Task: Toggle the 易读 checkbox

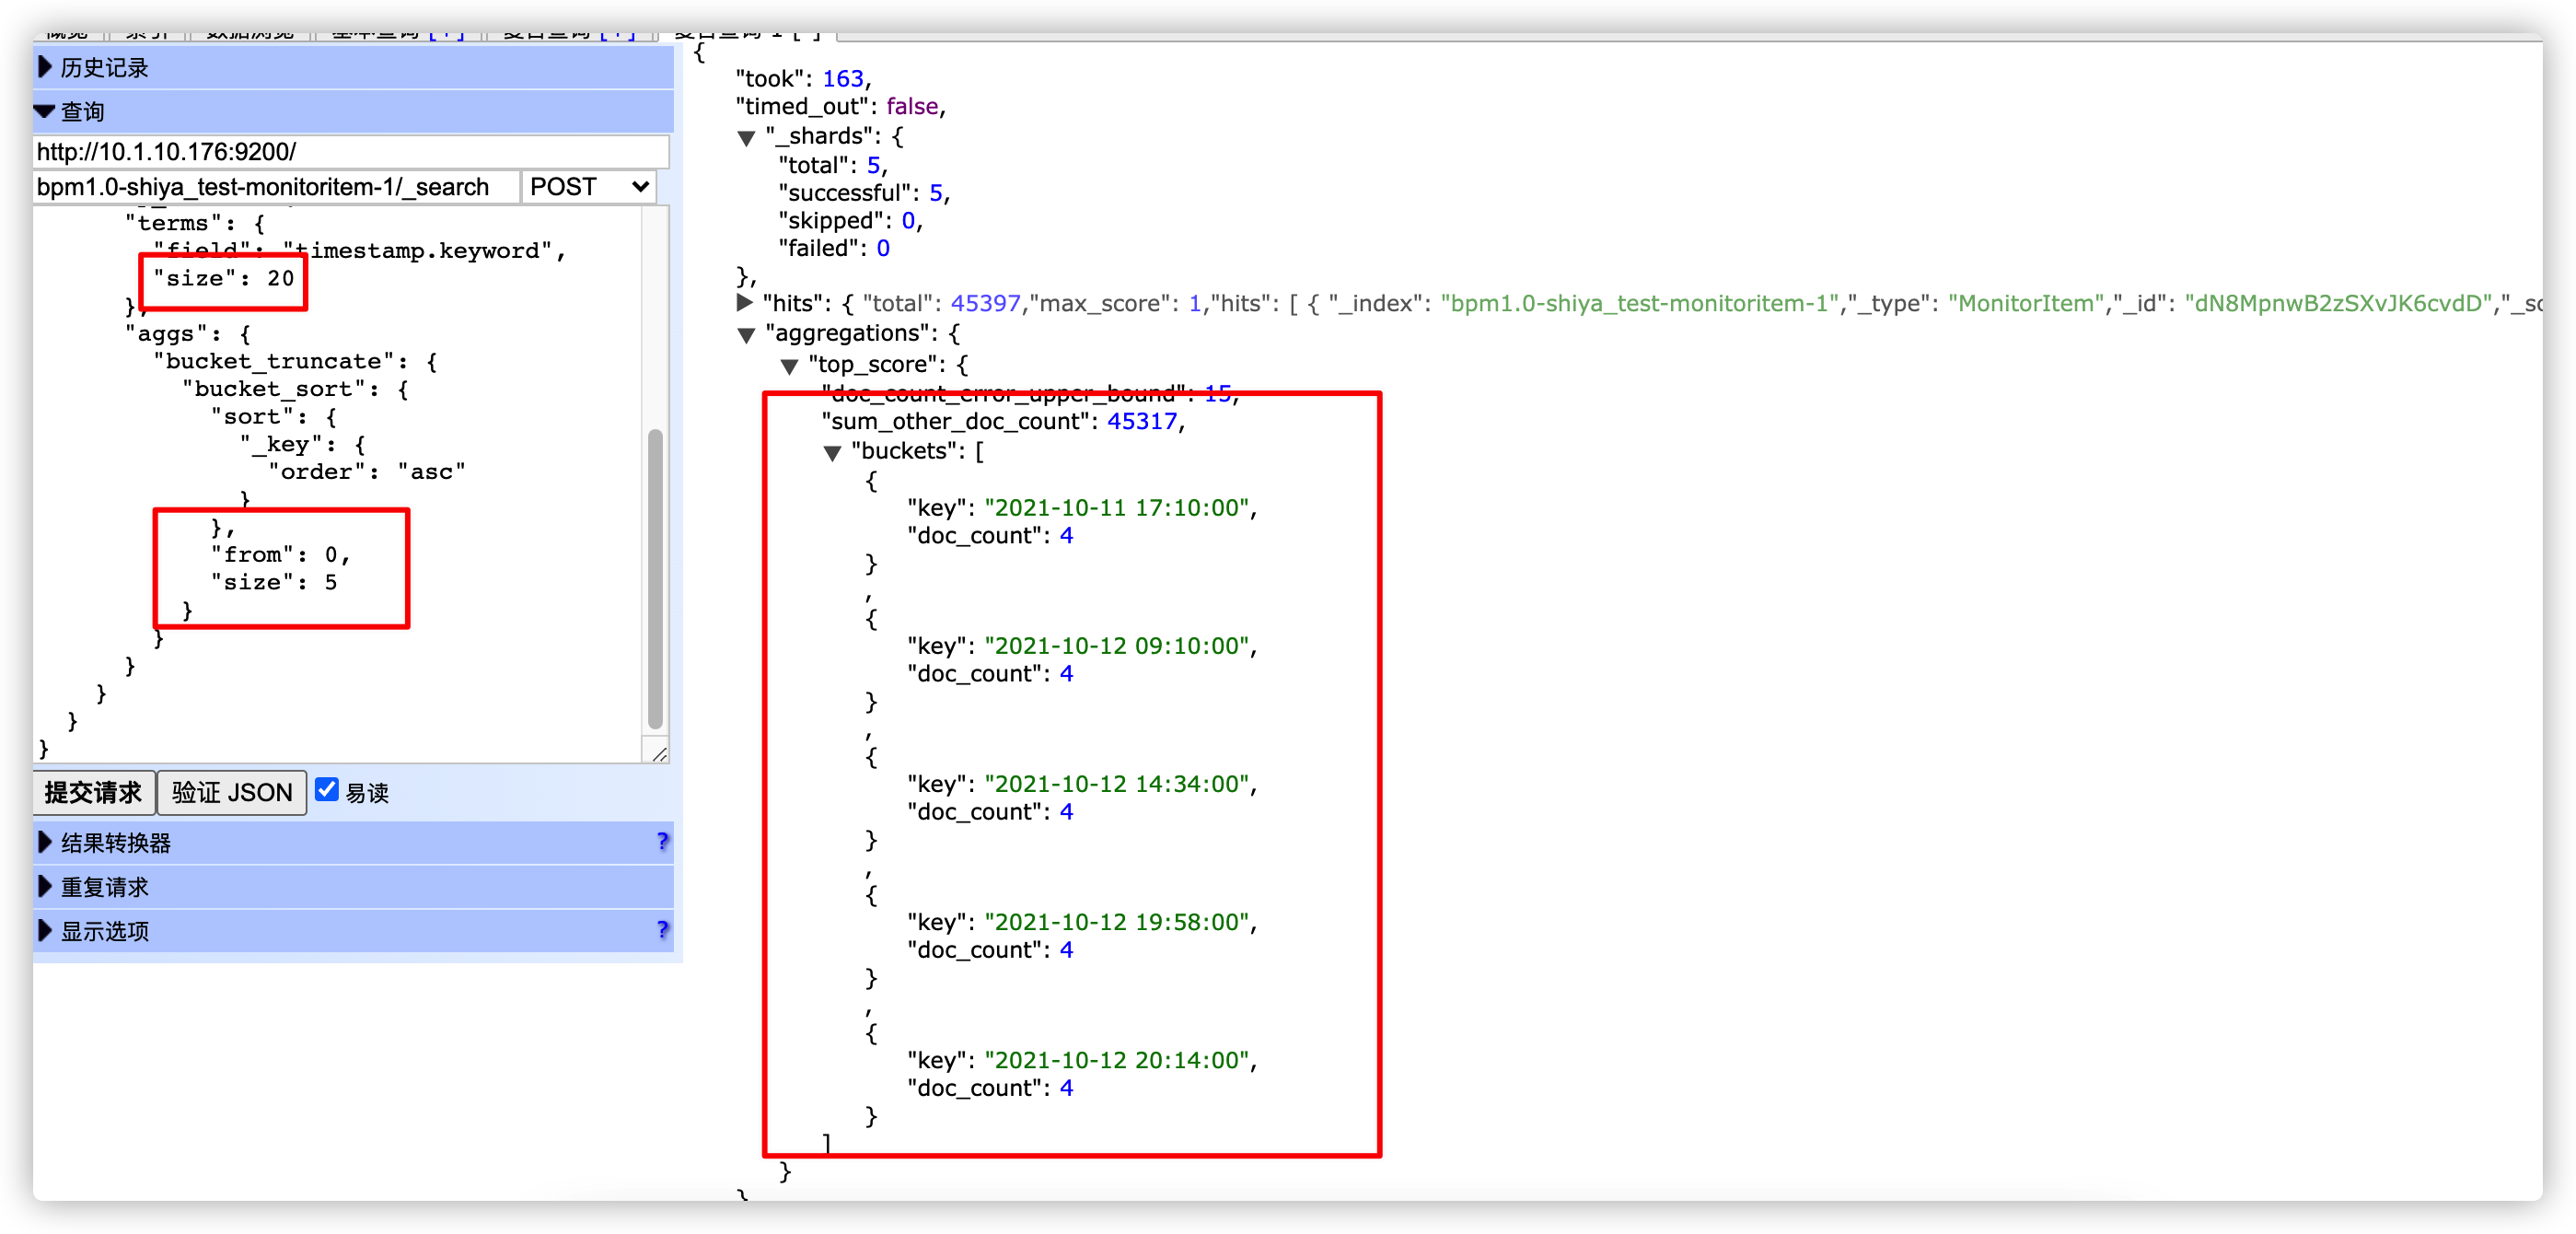Action: coord(327,790)
